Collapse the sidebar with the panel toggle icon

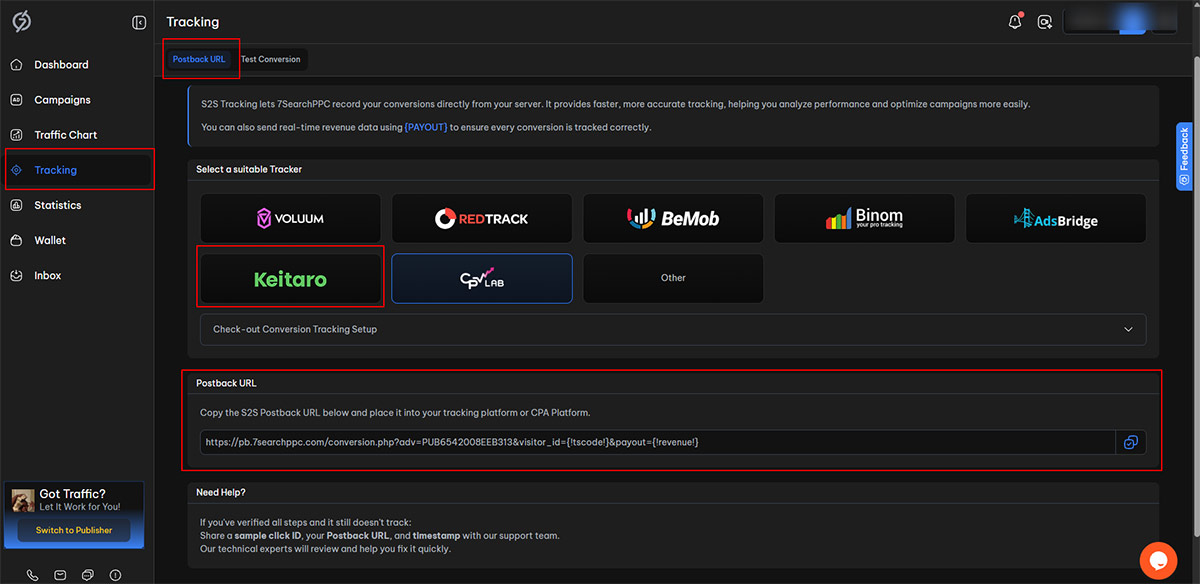coord(139,22)
